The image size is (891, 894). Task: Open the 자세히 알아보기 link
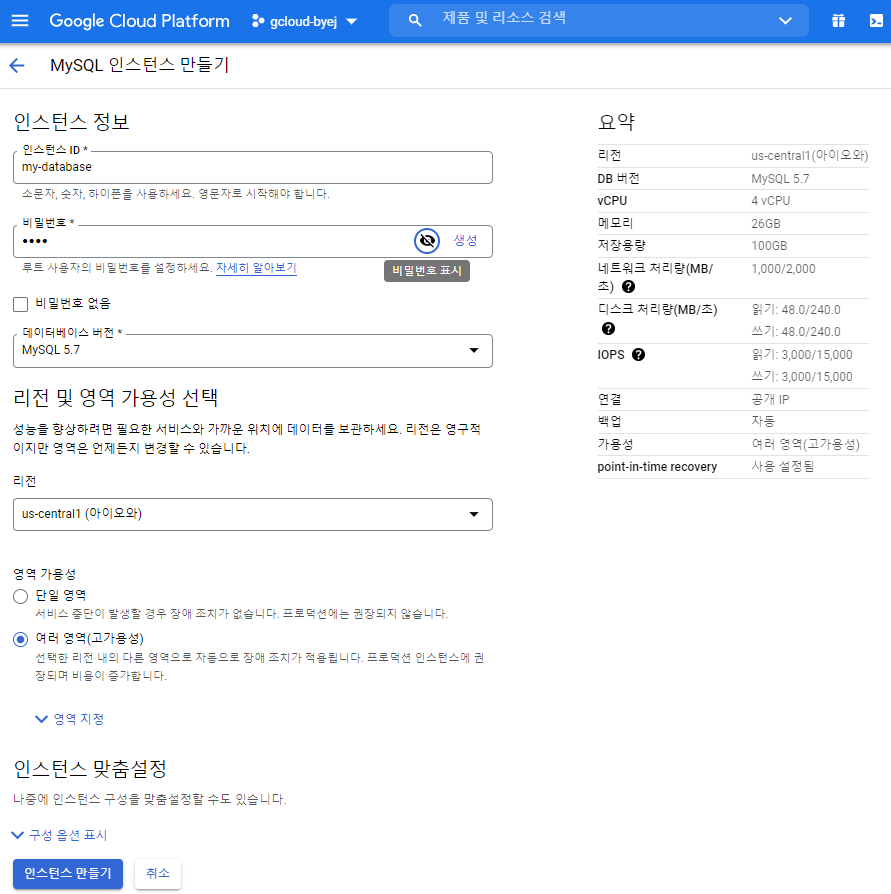256,268
